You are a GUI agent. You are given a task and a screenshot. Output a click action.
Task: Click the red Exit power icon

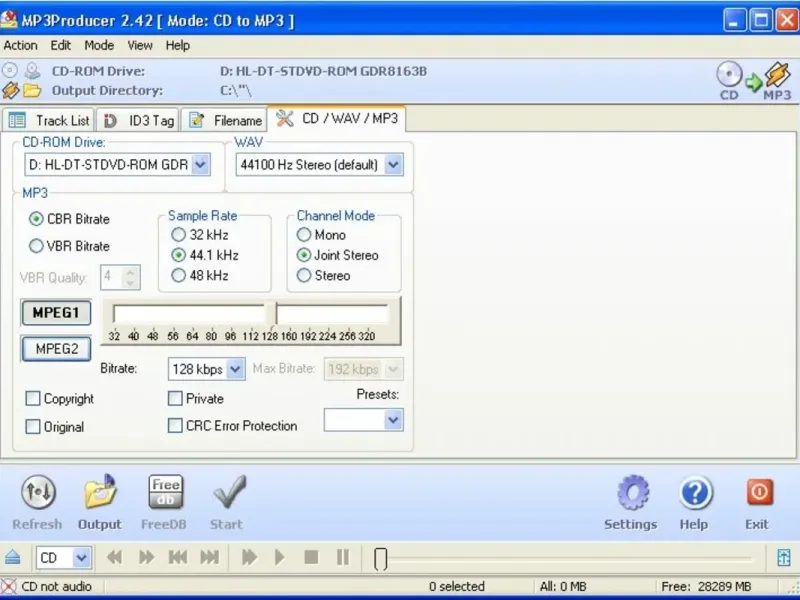click(760, 492)
